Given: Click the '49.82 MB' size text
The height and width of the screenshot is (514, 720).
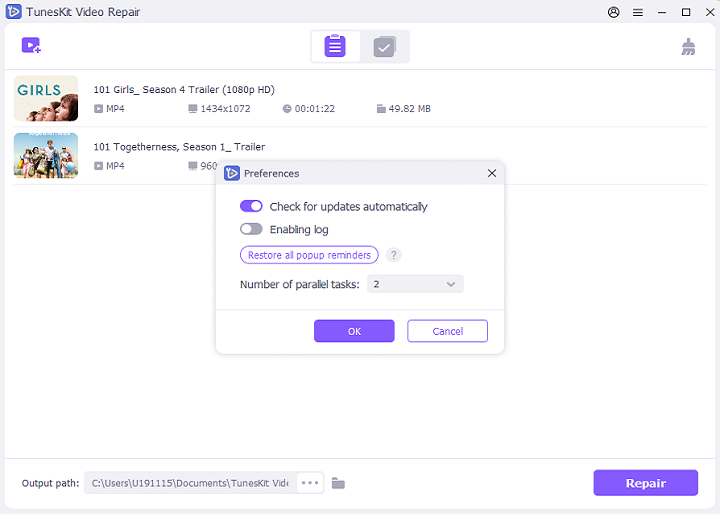Looking at the screenshot, I should point(410,109).
